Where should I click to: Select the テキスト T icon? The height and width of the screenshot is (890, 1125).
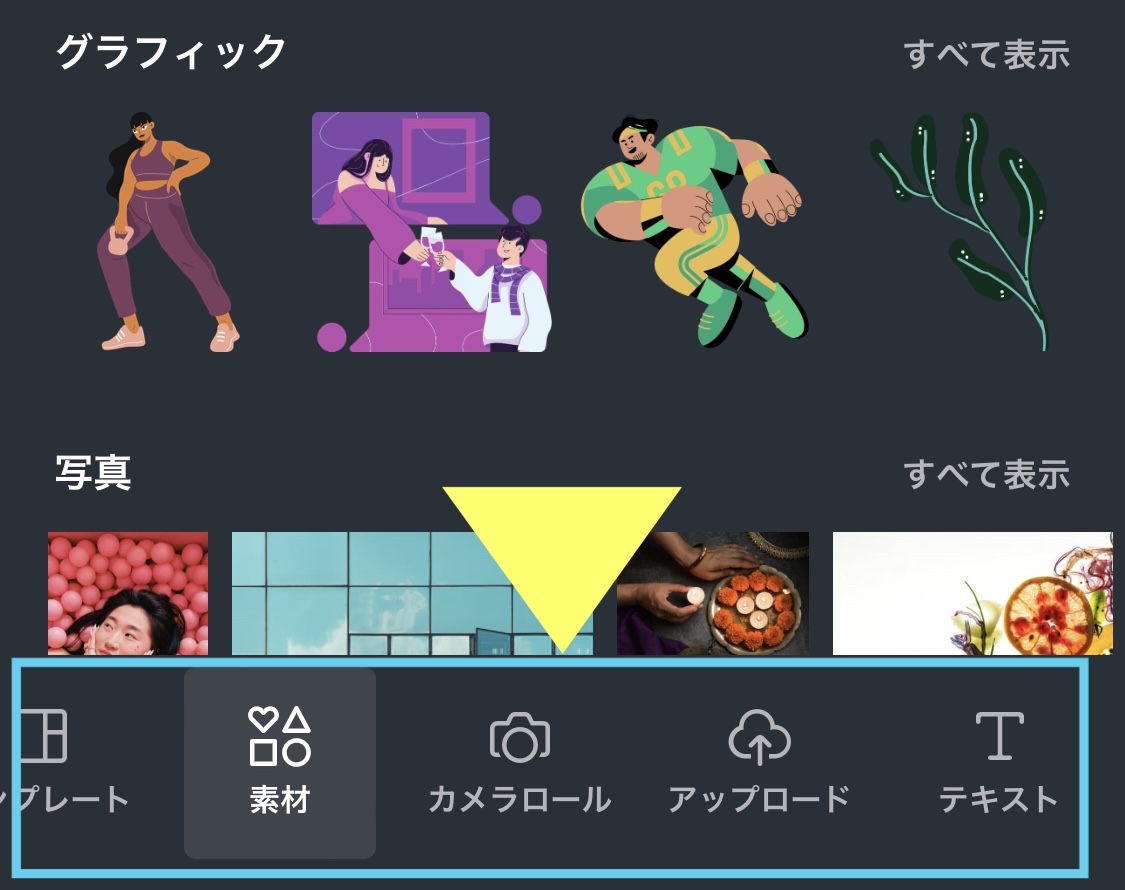click(x=999, y=736)
